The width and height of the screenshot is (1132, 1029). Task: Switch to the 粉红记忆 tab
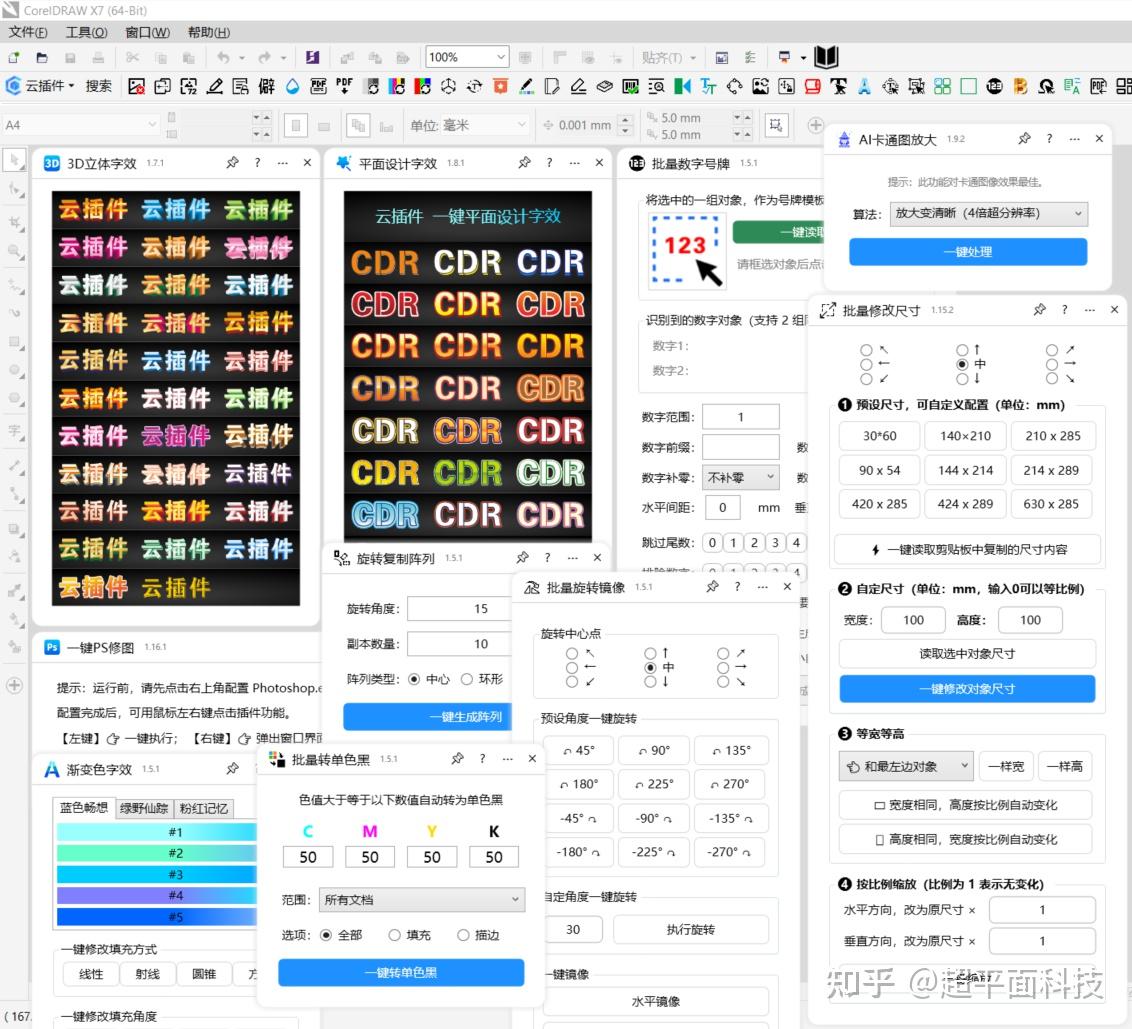pyautogui.click(x=204, y=808)
